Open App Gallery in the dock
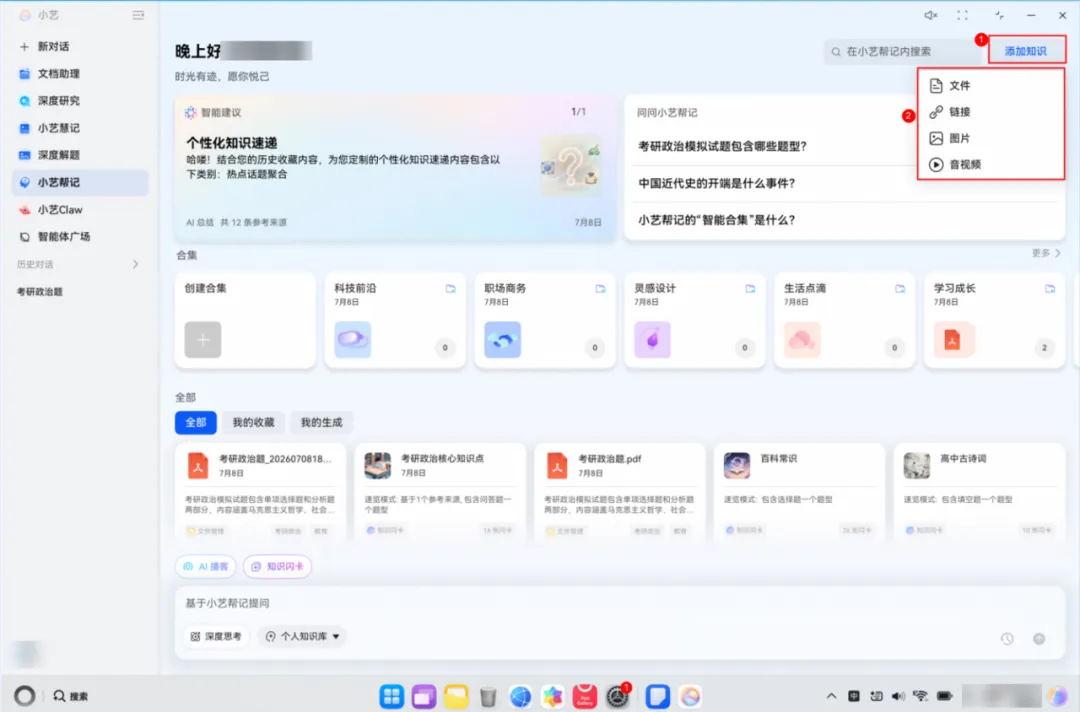The image size is (1080, 712). pyautogui.click(x=585, y=696)
